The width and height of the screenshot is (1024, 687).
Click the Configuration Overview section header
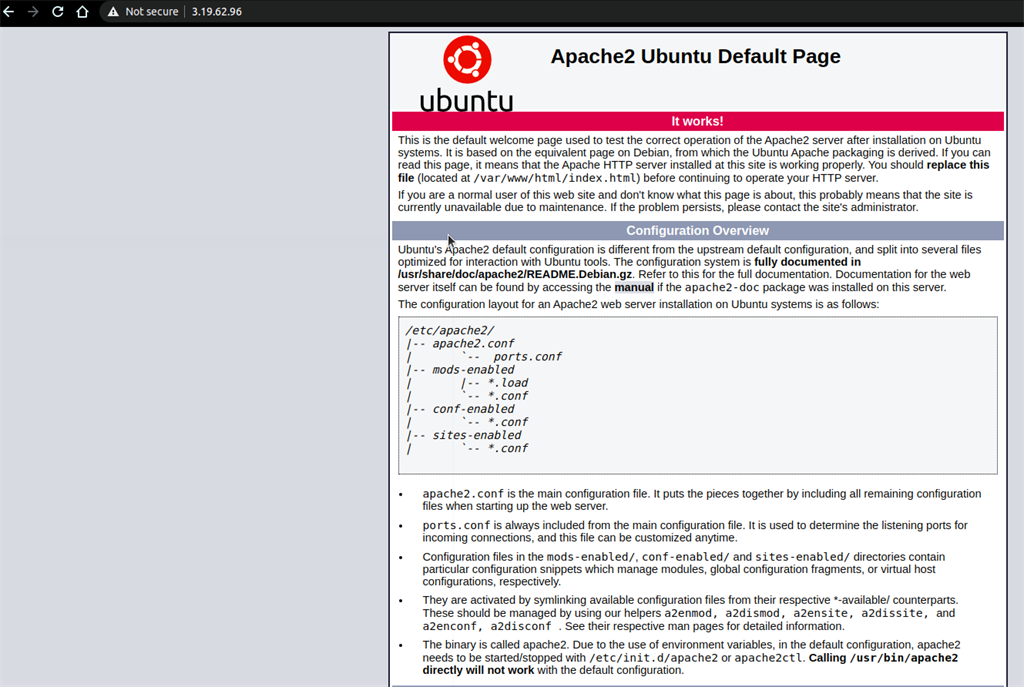(x=697, y=231)
